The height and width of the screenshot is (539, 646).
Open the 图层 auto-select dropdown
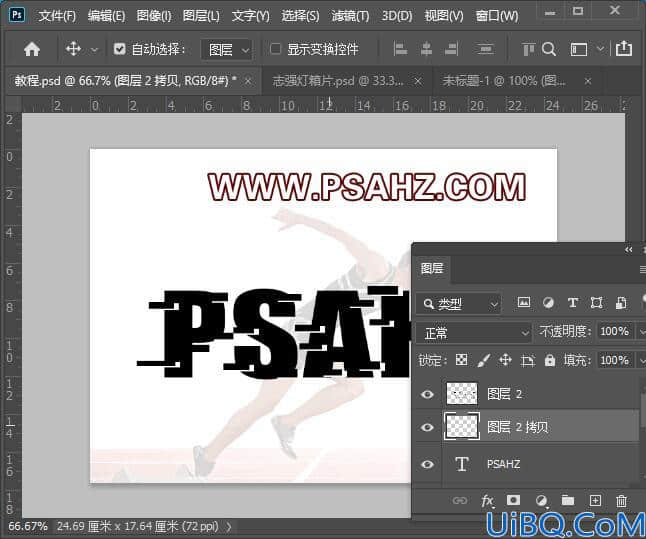[226, 50]
